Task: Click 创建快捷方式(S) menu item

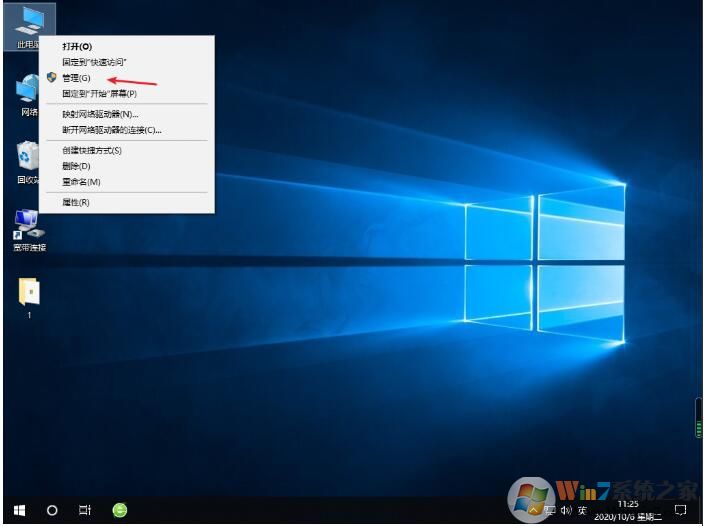Action: [x=126, y=150]
